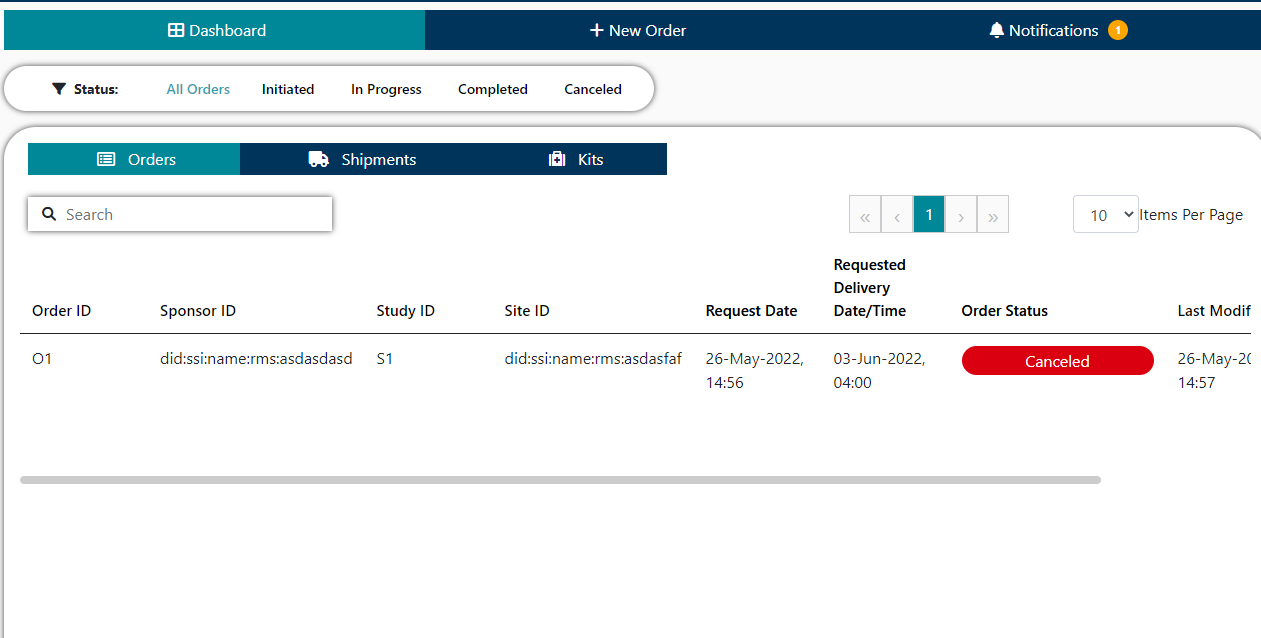Click the last-page double-chevron control
Screen dimensions: 1261x638
992,214
